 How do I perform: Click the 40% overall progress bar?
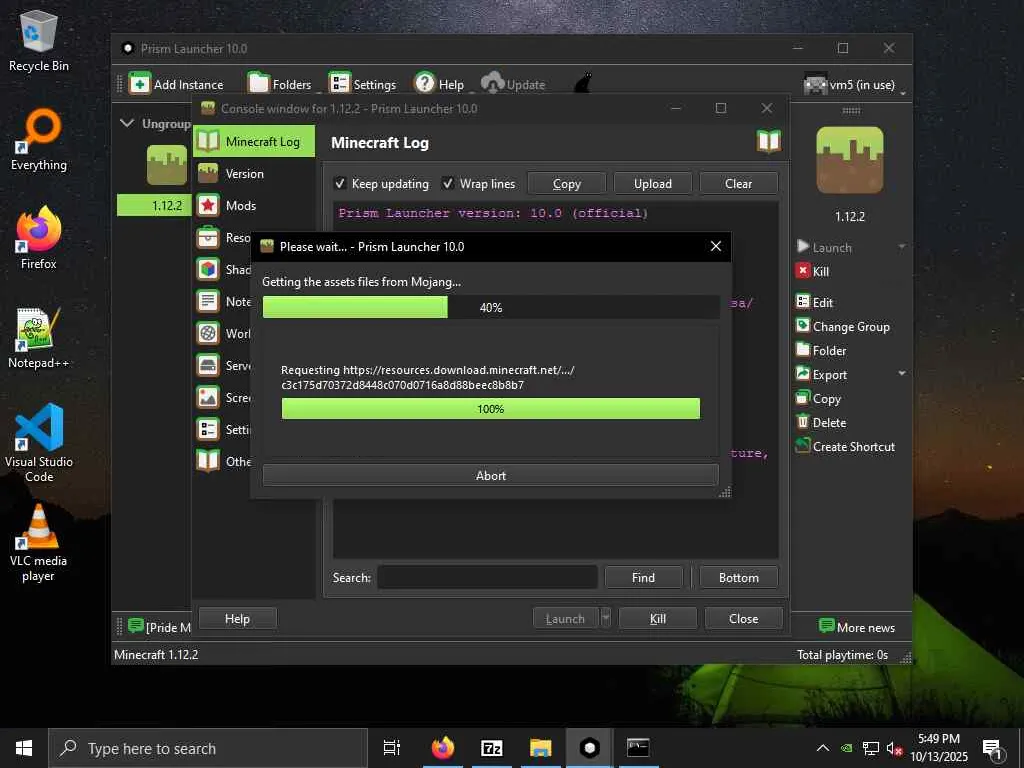[490, 307]
